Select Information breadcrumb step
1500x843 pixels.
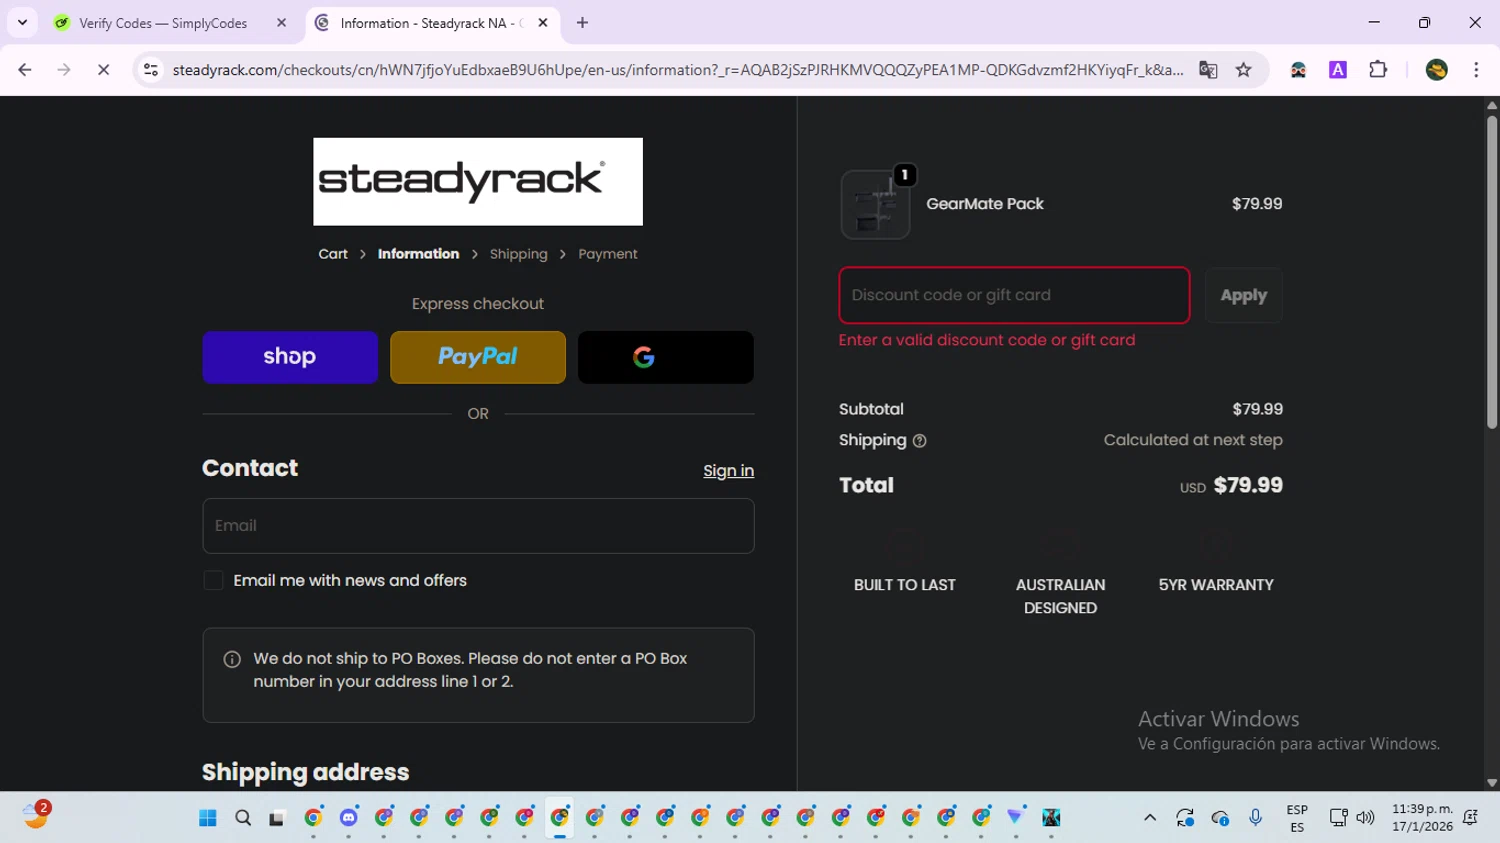click(x=418, y=254)
